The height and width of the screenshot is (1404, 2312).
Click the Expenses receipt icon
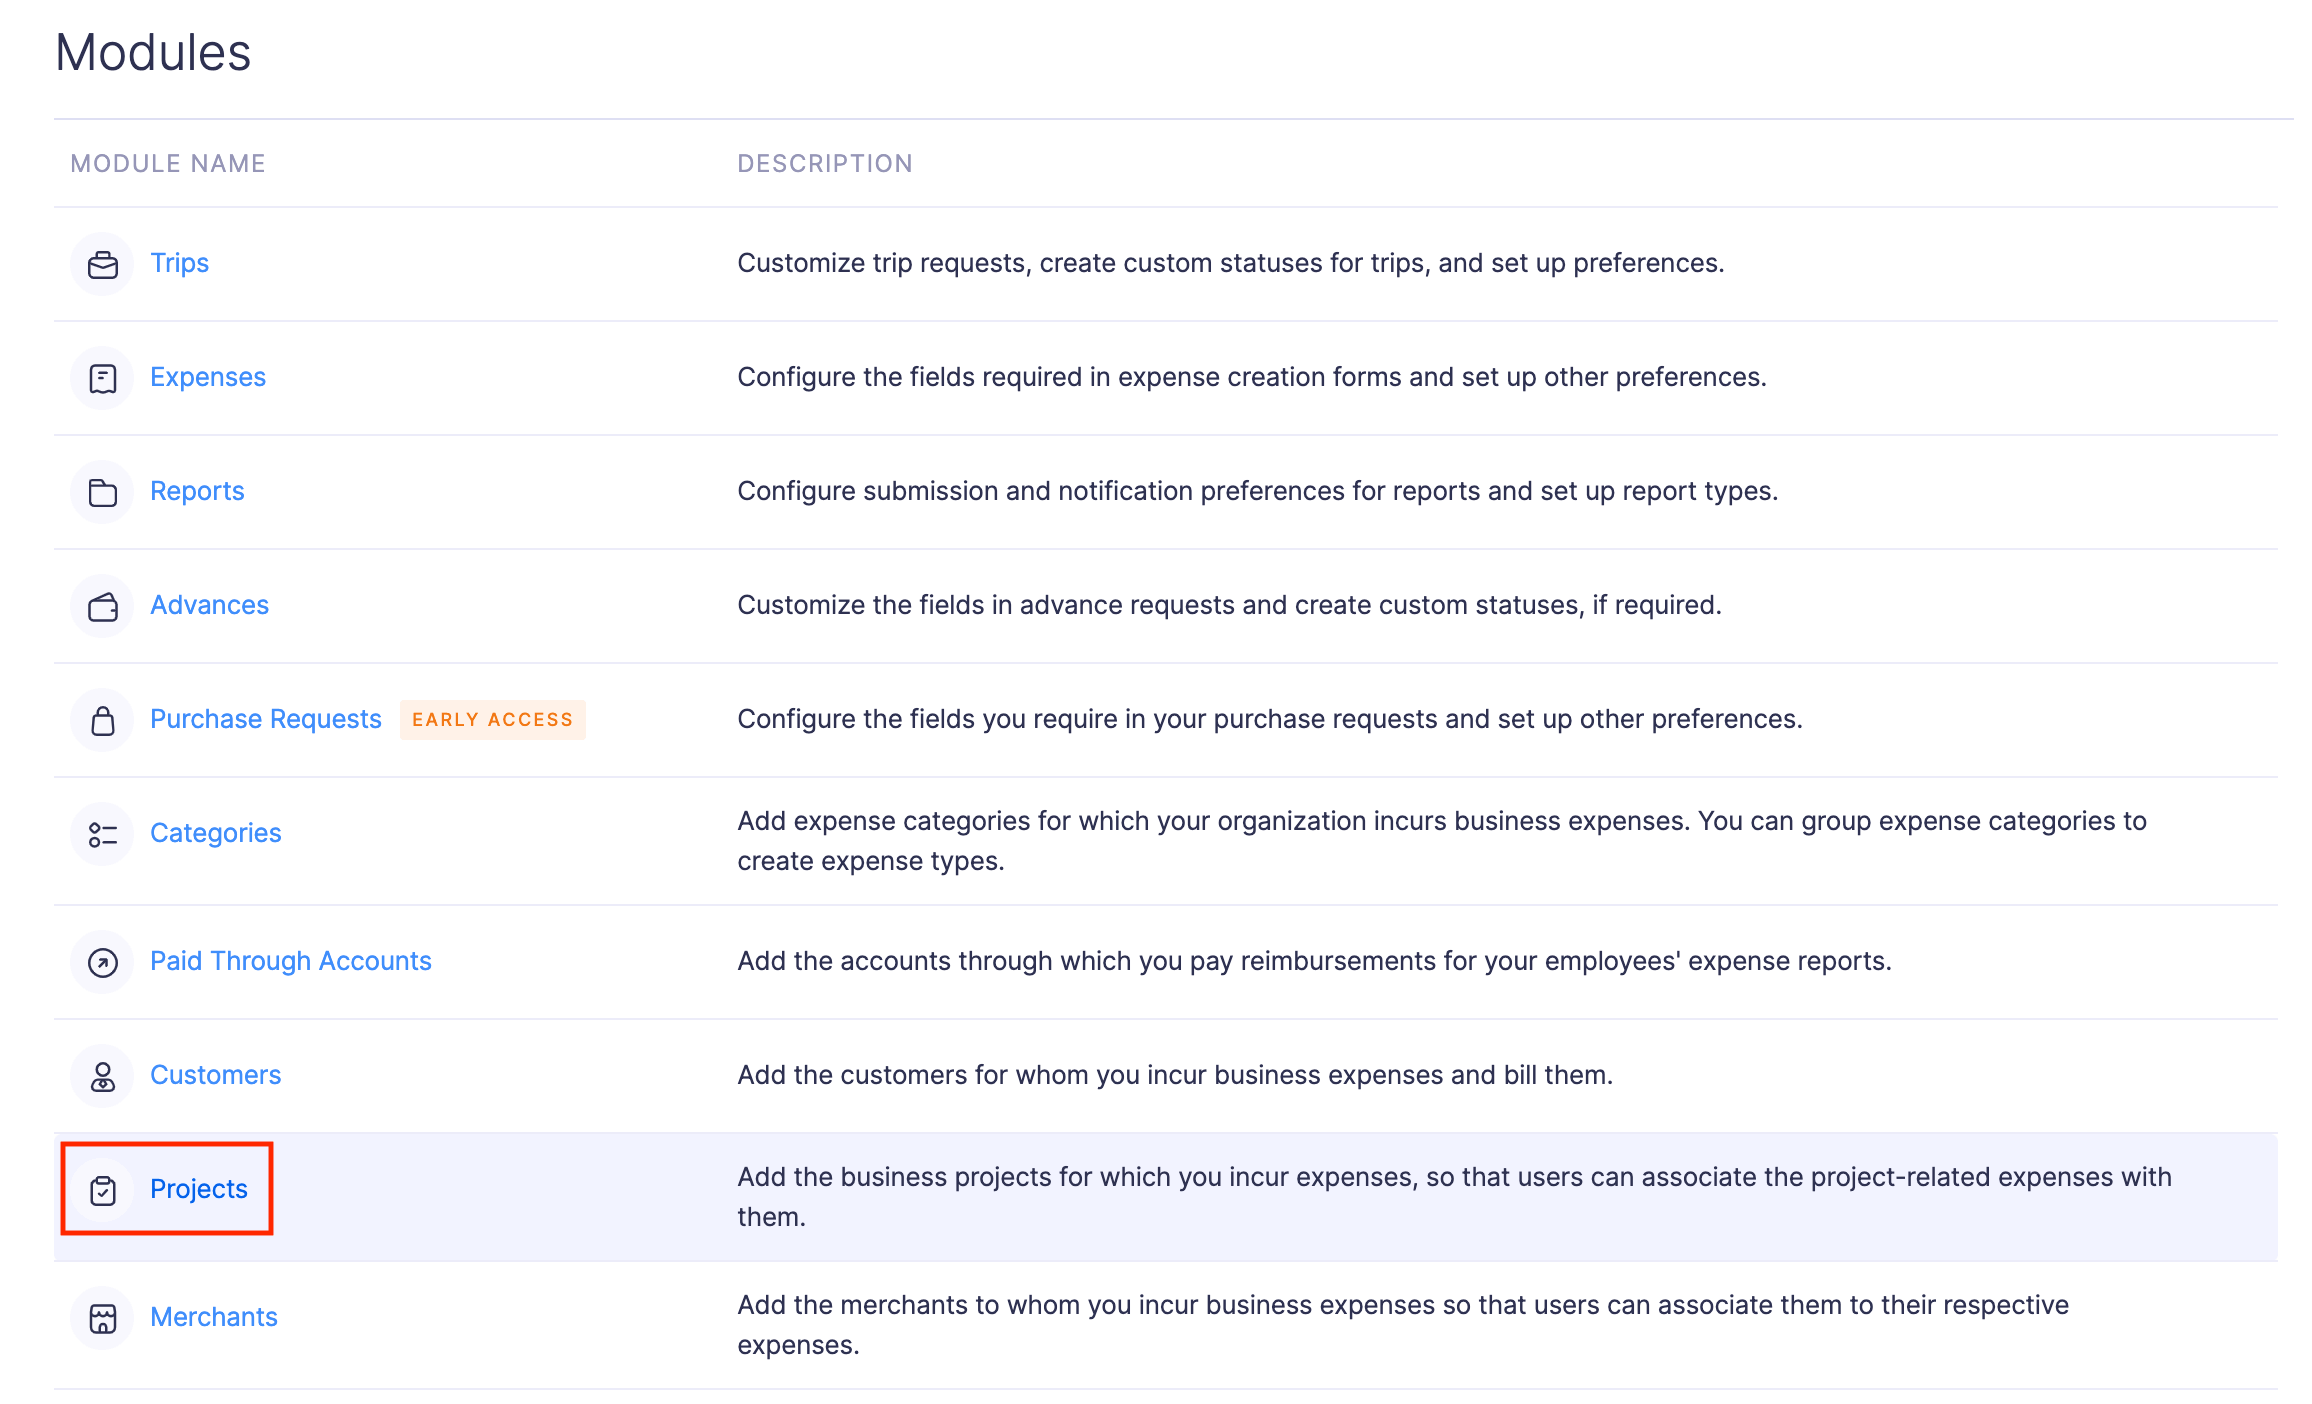102,378
